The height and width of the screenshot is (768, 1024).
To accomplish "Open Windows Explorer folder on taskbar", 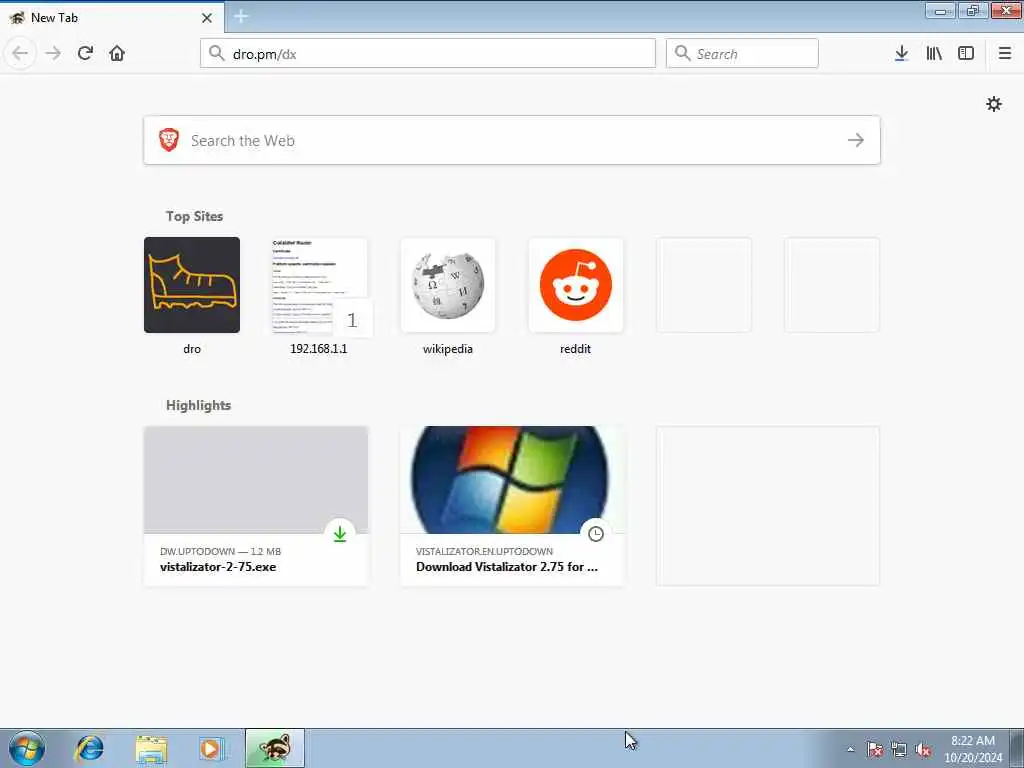I will click(x=152, y=748).
